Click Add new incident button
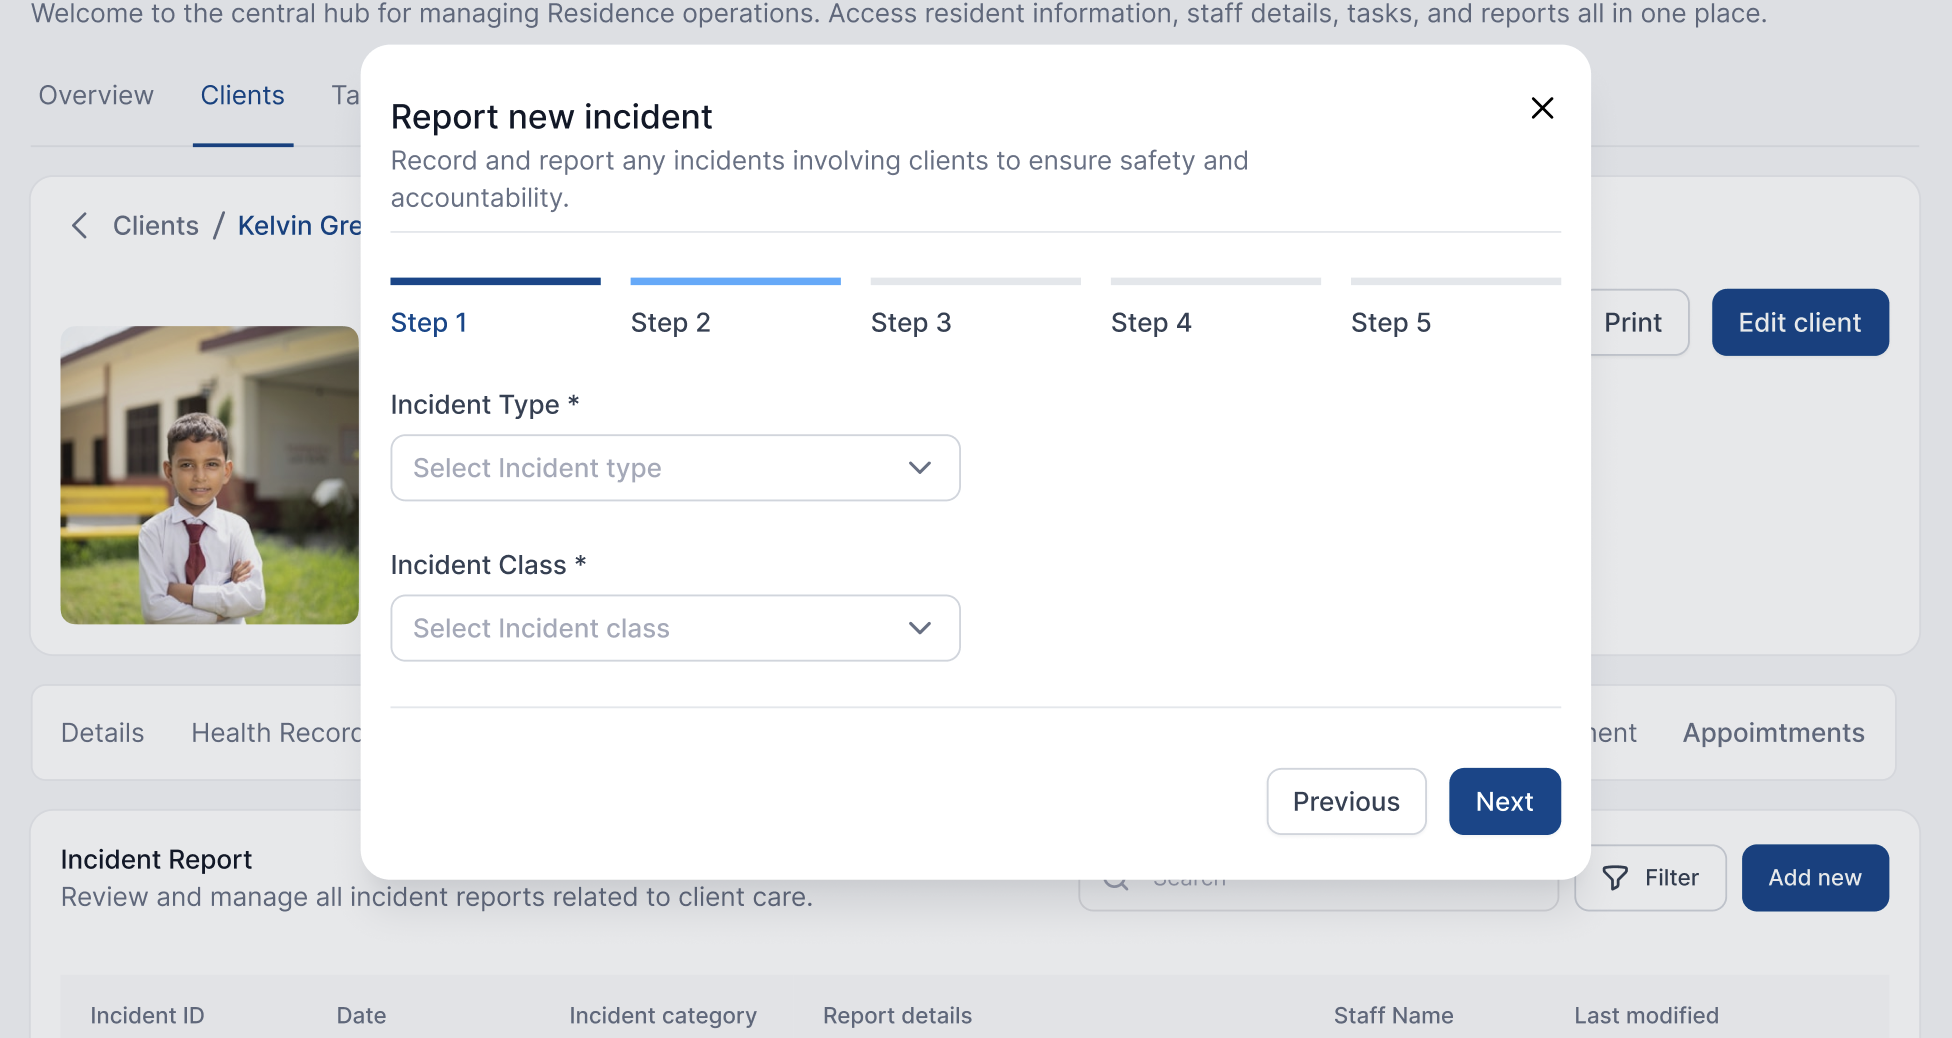Screen dimensions: 1952x1038 click(x=1814, y=878)
